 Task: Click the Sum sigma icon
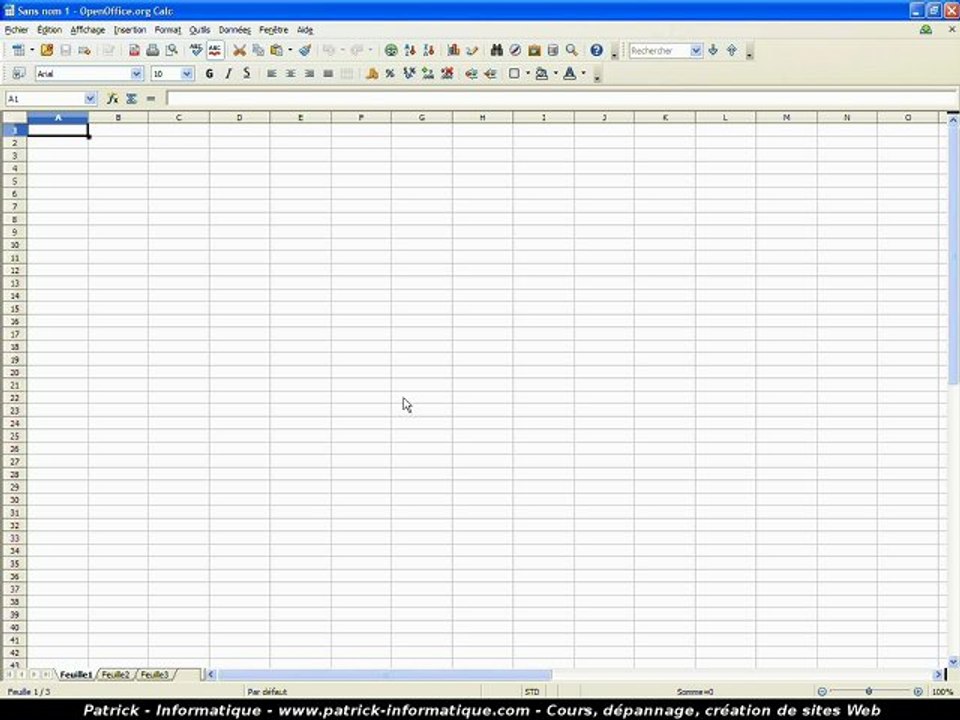coord(132,99)
